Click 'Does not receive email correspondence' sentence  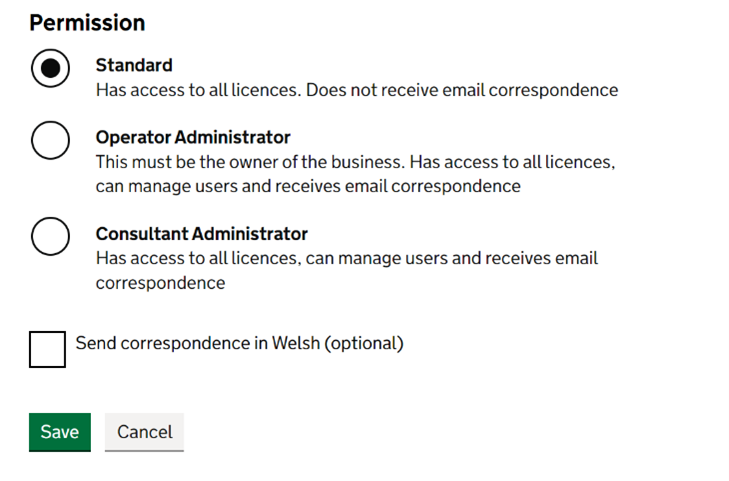click(462, 90)
